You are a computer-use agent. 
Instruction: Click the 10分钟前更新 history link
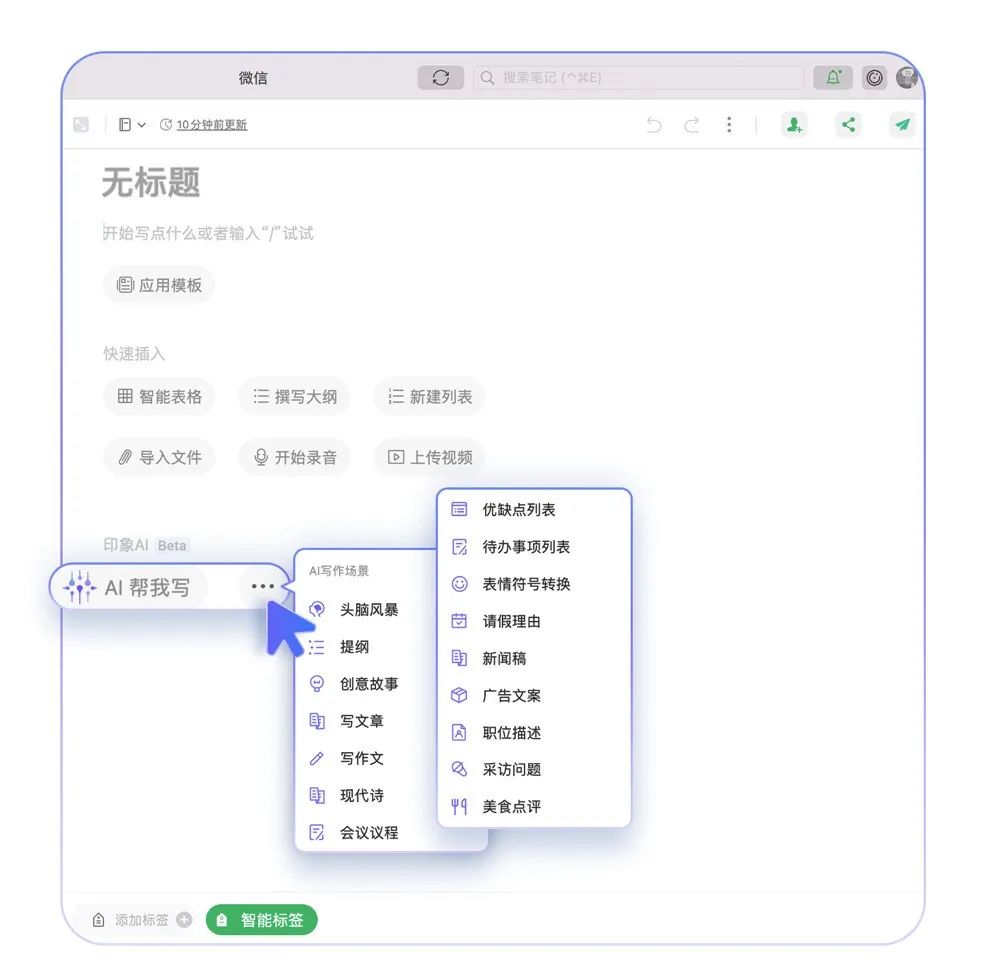[211, 125]
